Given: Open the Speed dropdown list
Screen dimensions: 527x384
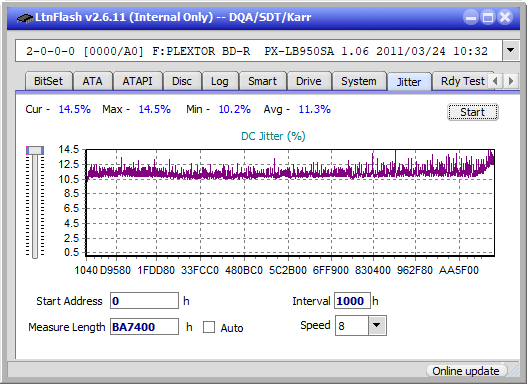Looking at the screenshot, I should pos(377,325).
